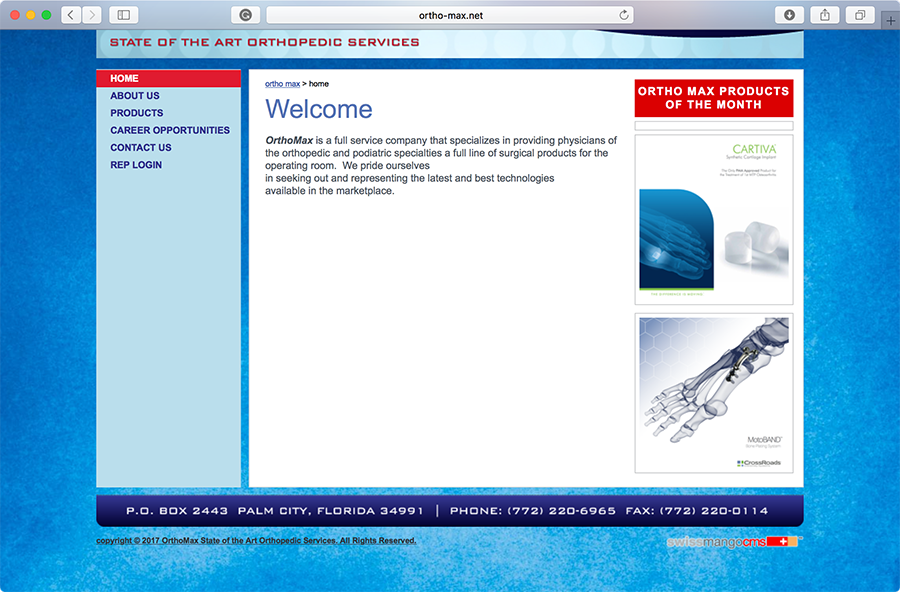This screenshot has height=592, width=900.
Task: Open a new tab with the plus button
Action: tap(890, 20)
